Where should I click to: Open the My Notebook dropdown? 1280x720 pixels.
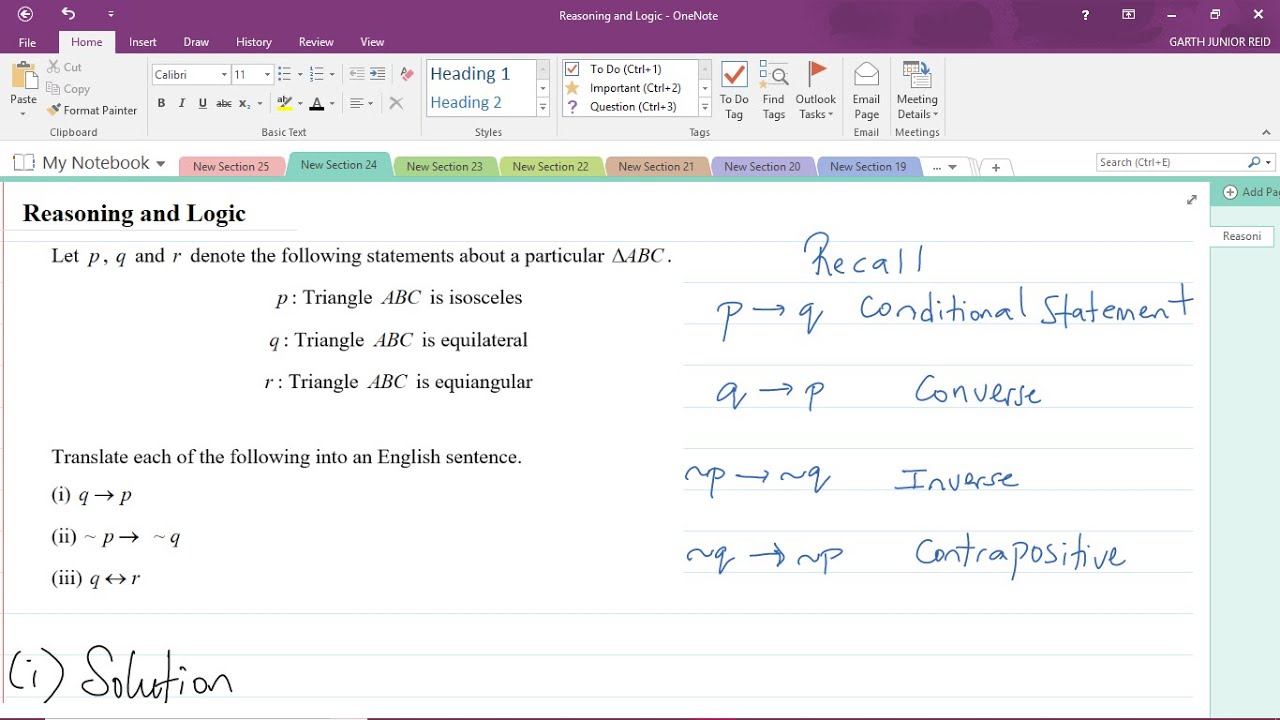click(x=90, y=163)
